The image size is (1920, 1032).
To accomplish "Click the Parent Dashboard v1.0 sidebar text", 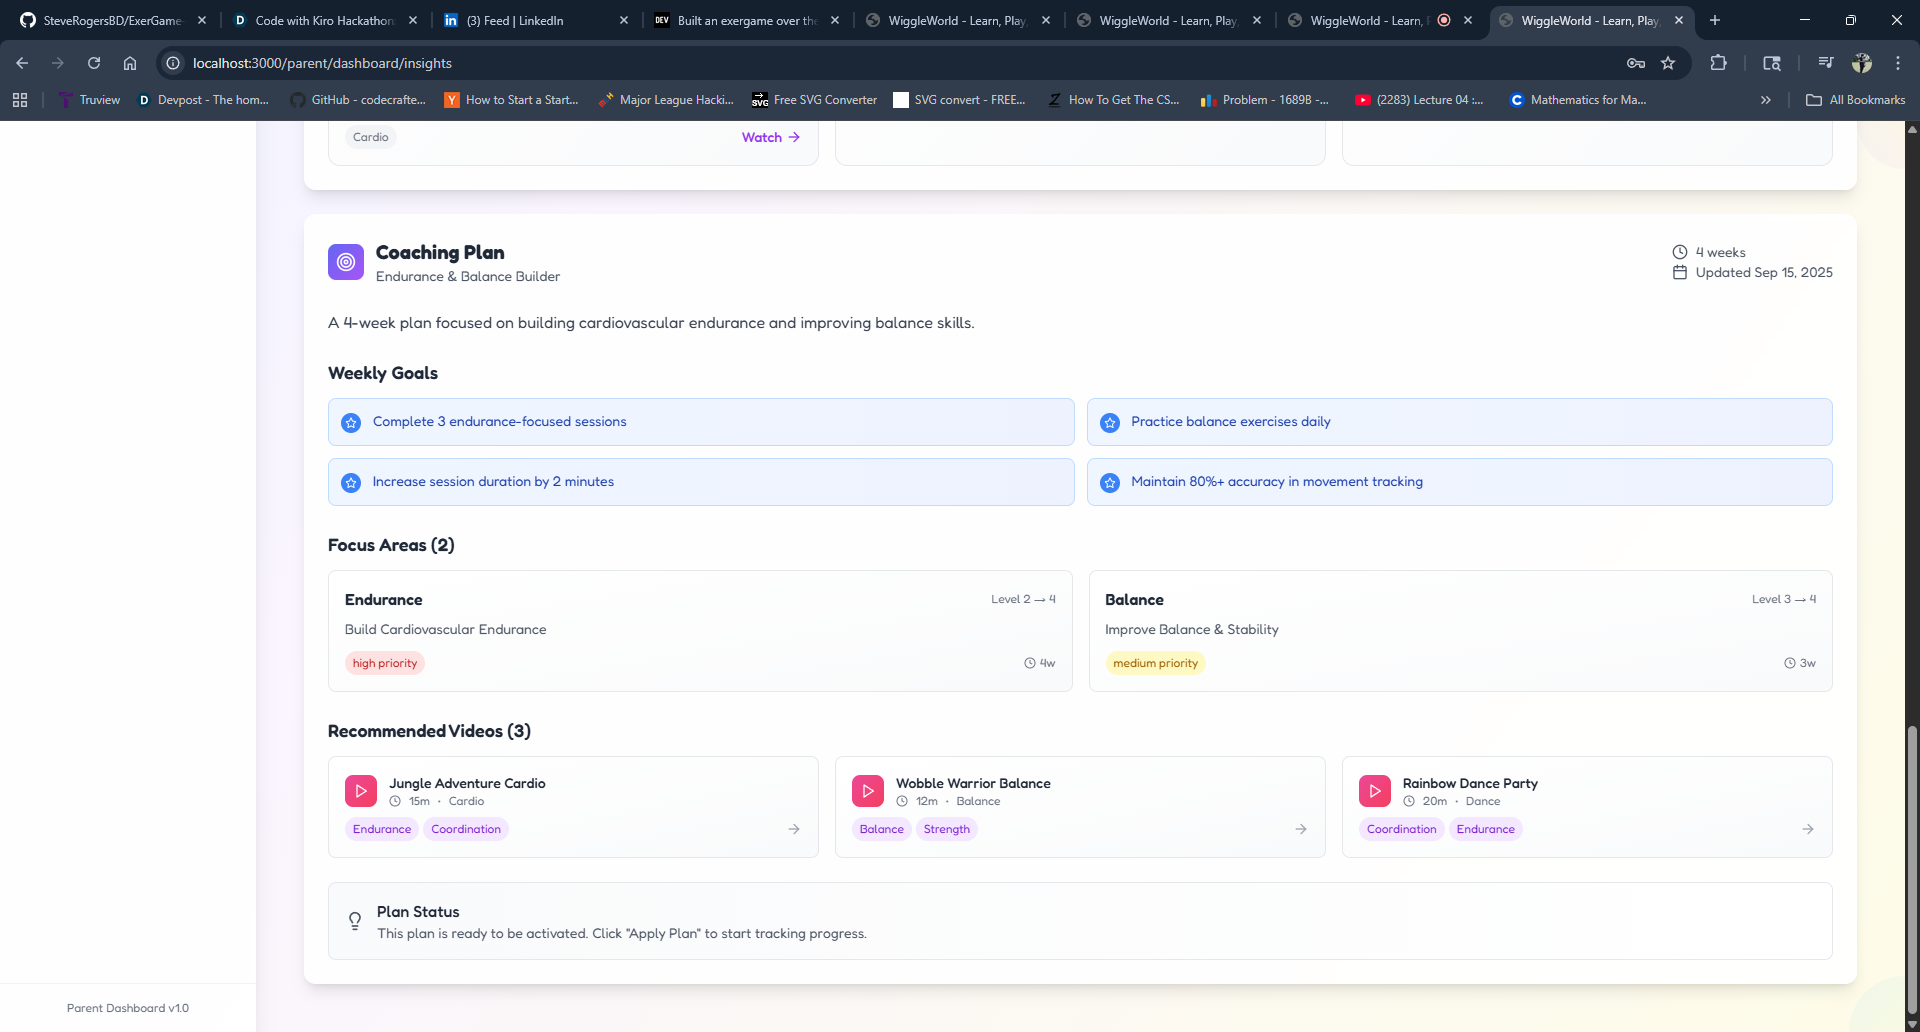I will (128, 1008).
